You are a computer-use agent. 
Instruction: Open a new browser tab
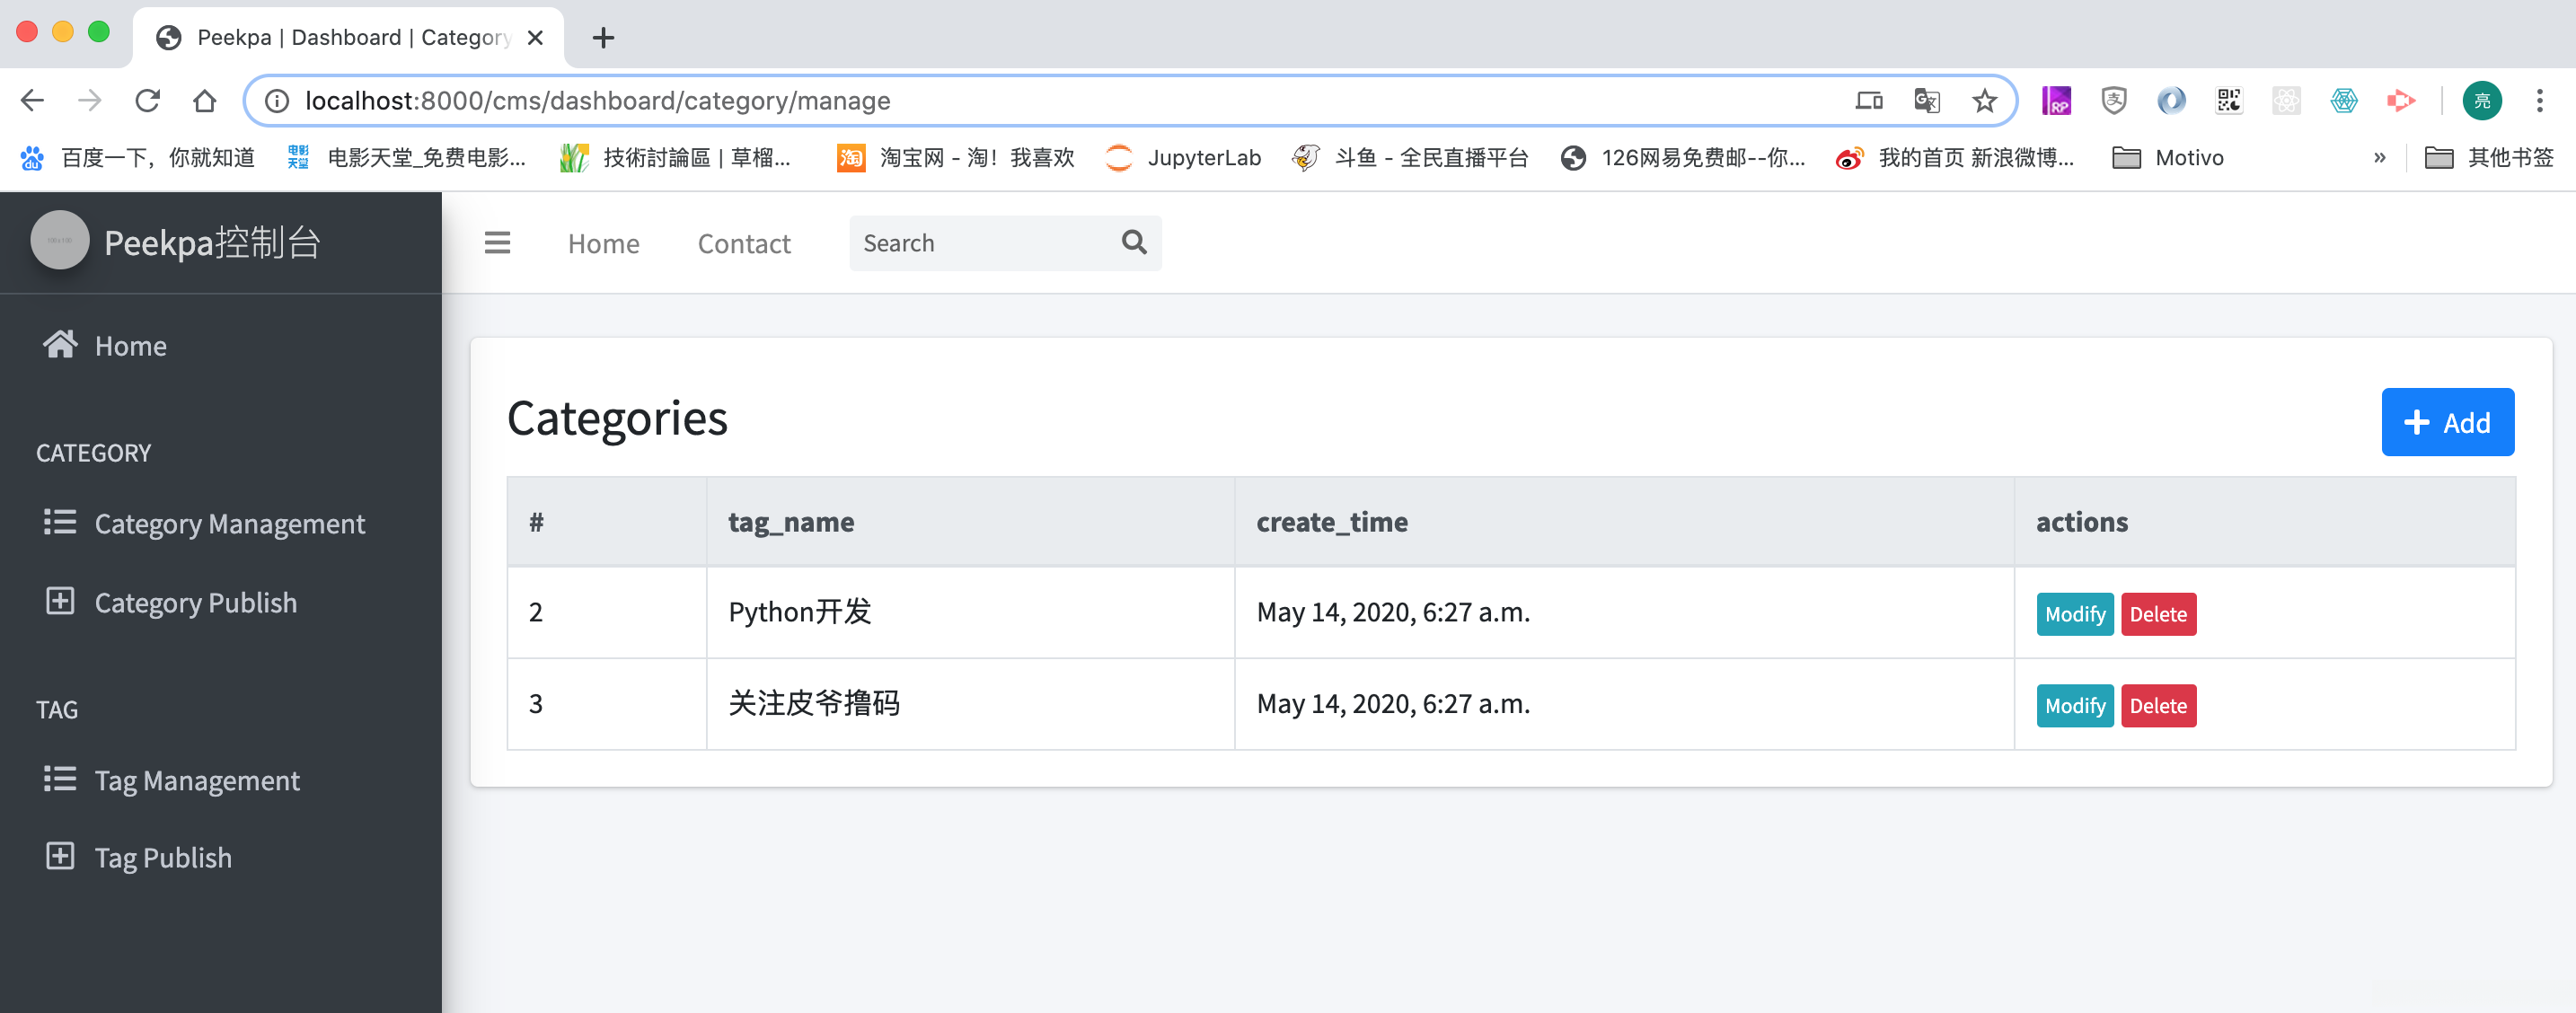(603, 38)
